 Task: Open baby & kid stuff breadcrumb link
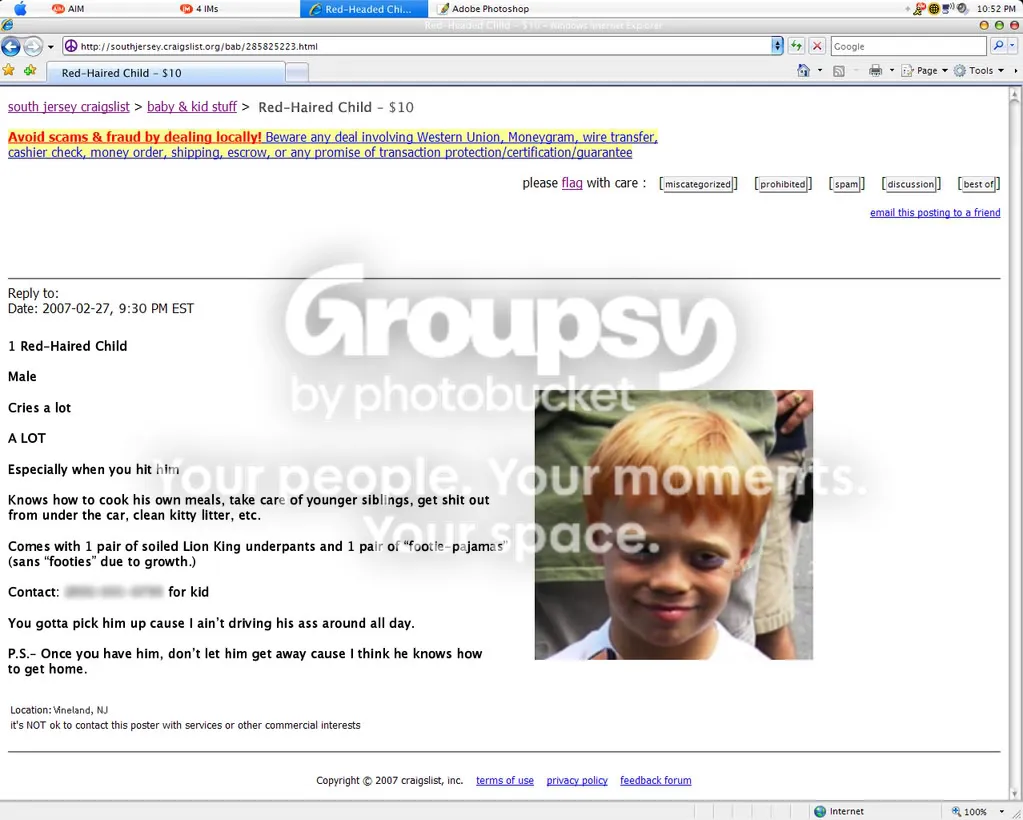pyautogui.click(x=192, y=107)
